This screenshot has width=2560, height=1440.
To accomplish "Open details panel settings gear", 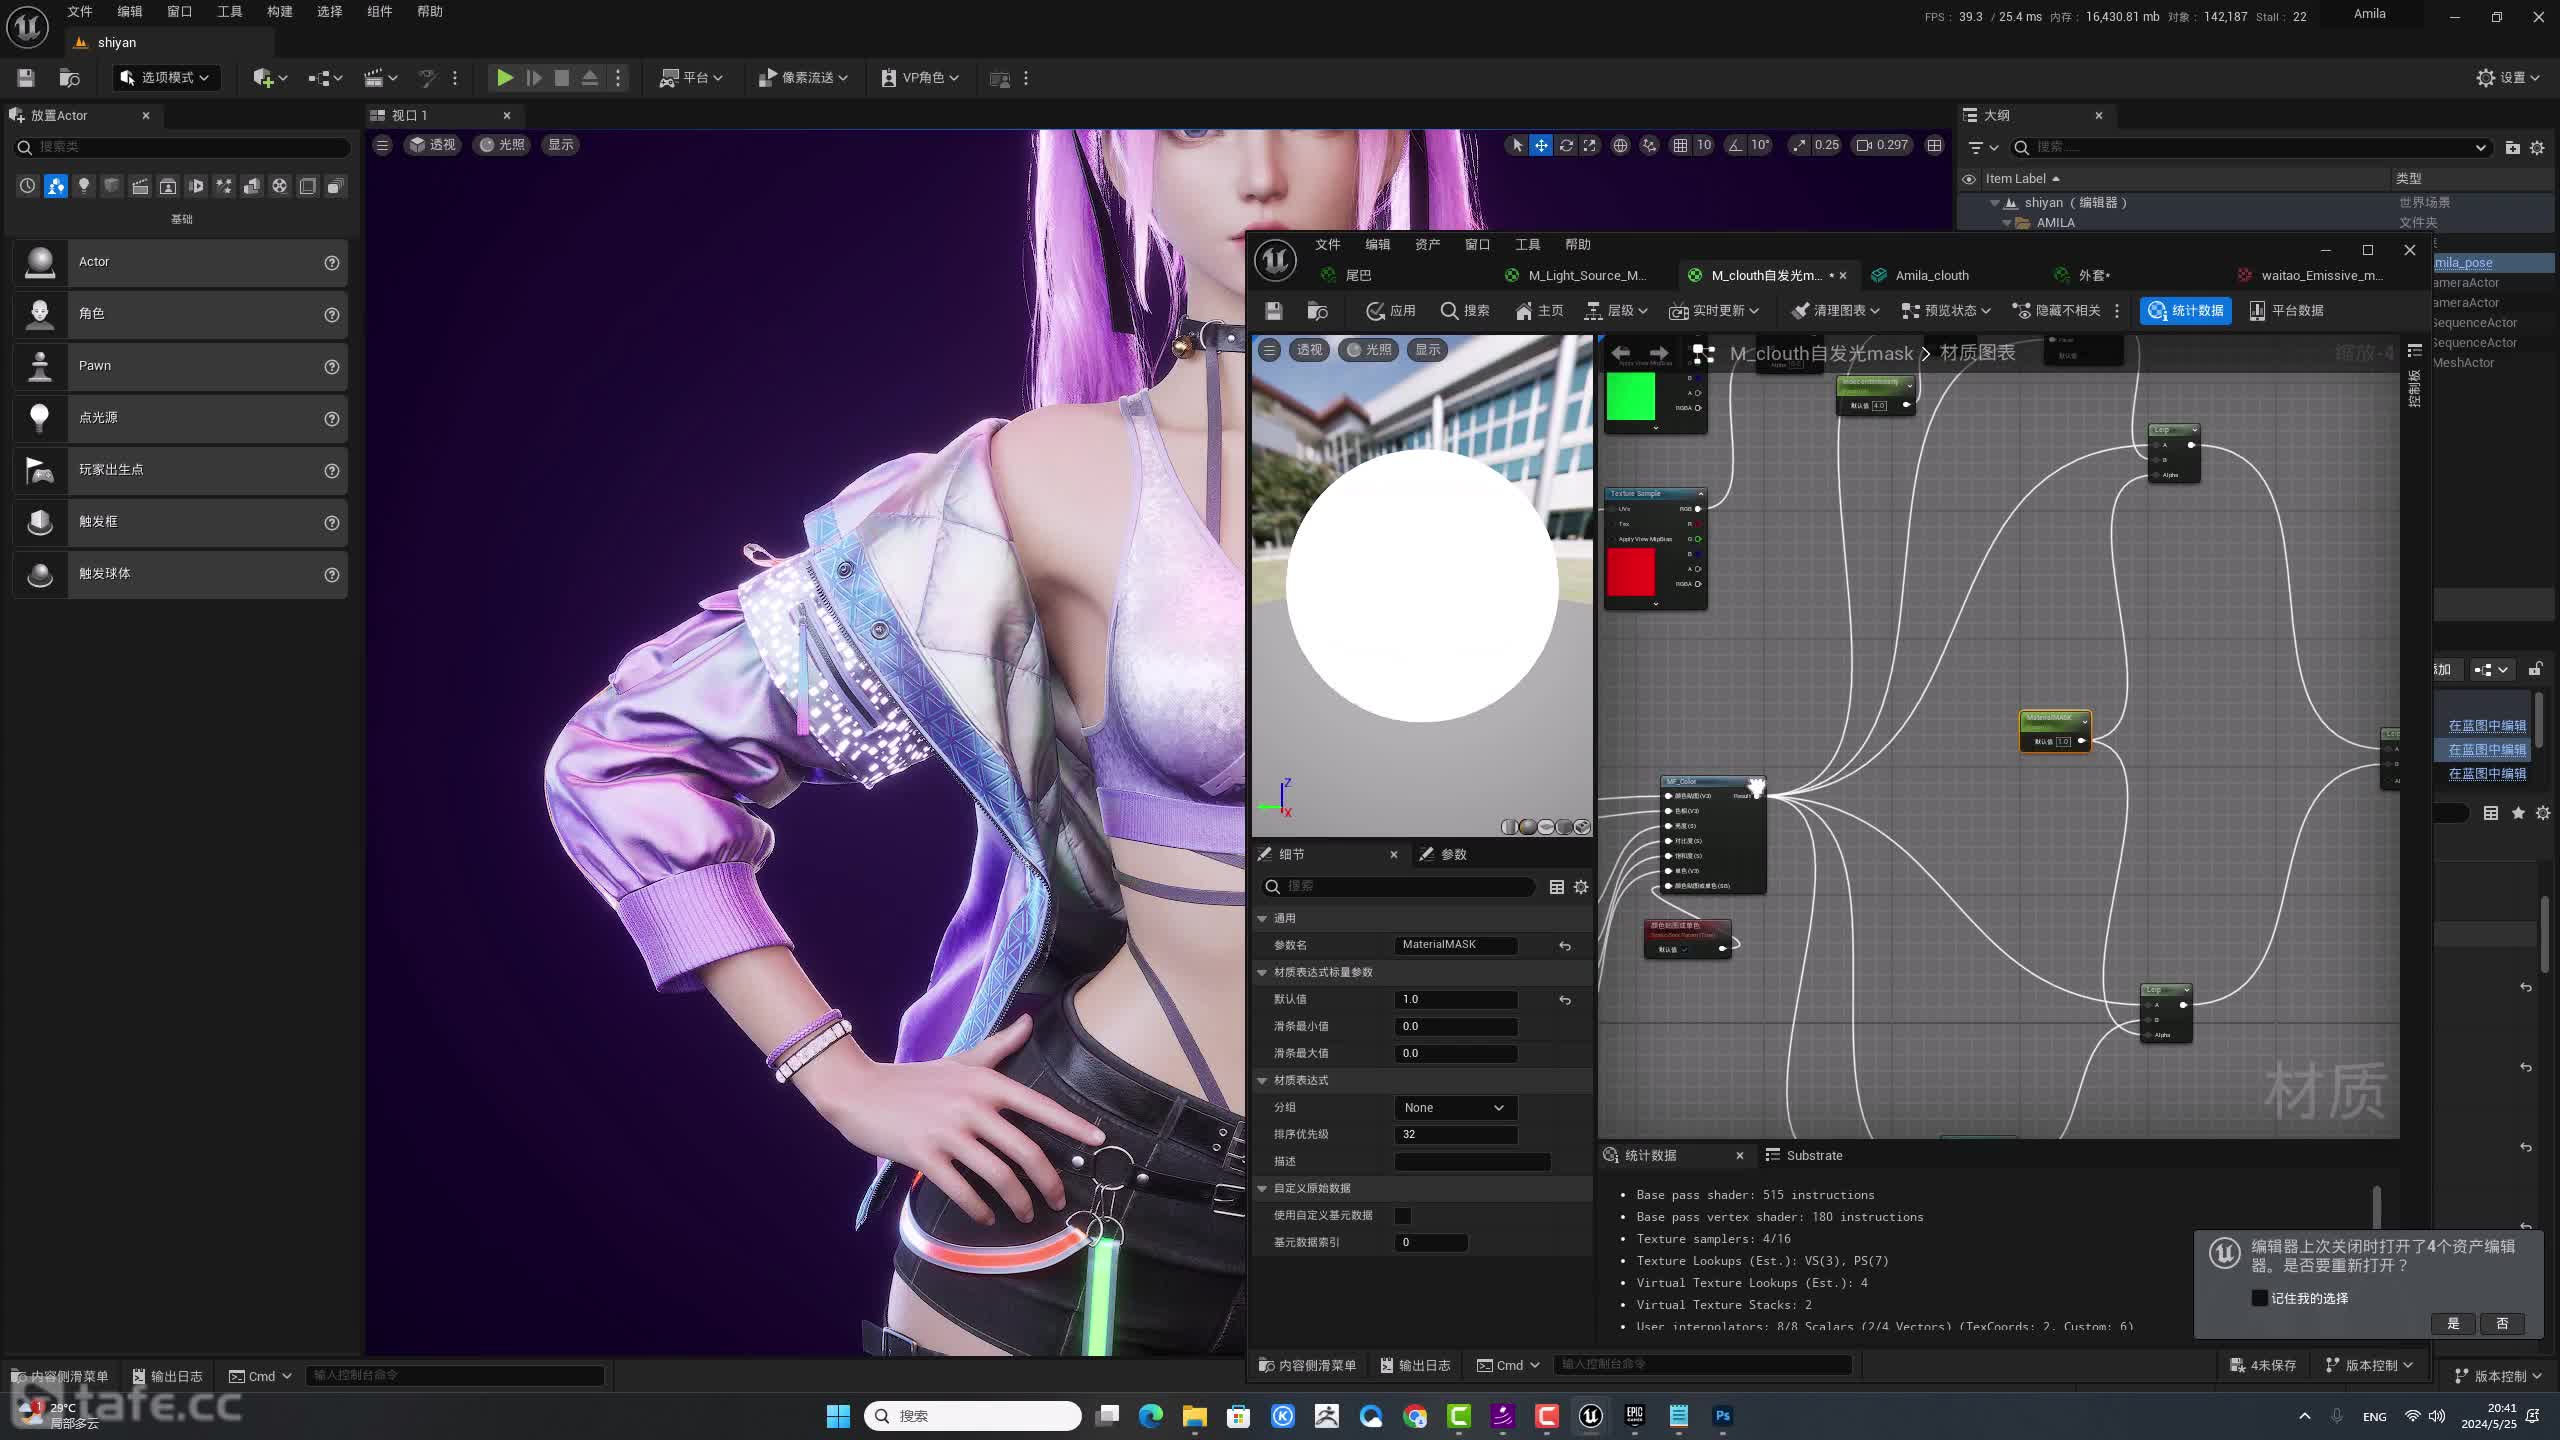I will coord(1581,887).
